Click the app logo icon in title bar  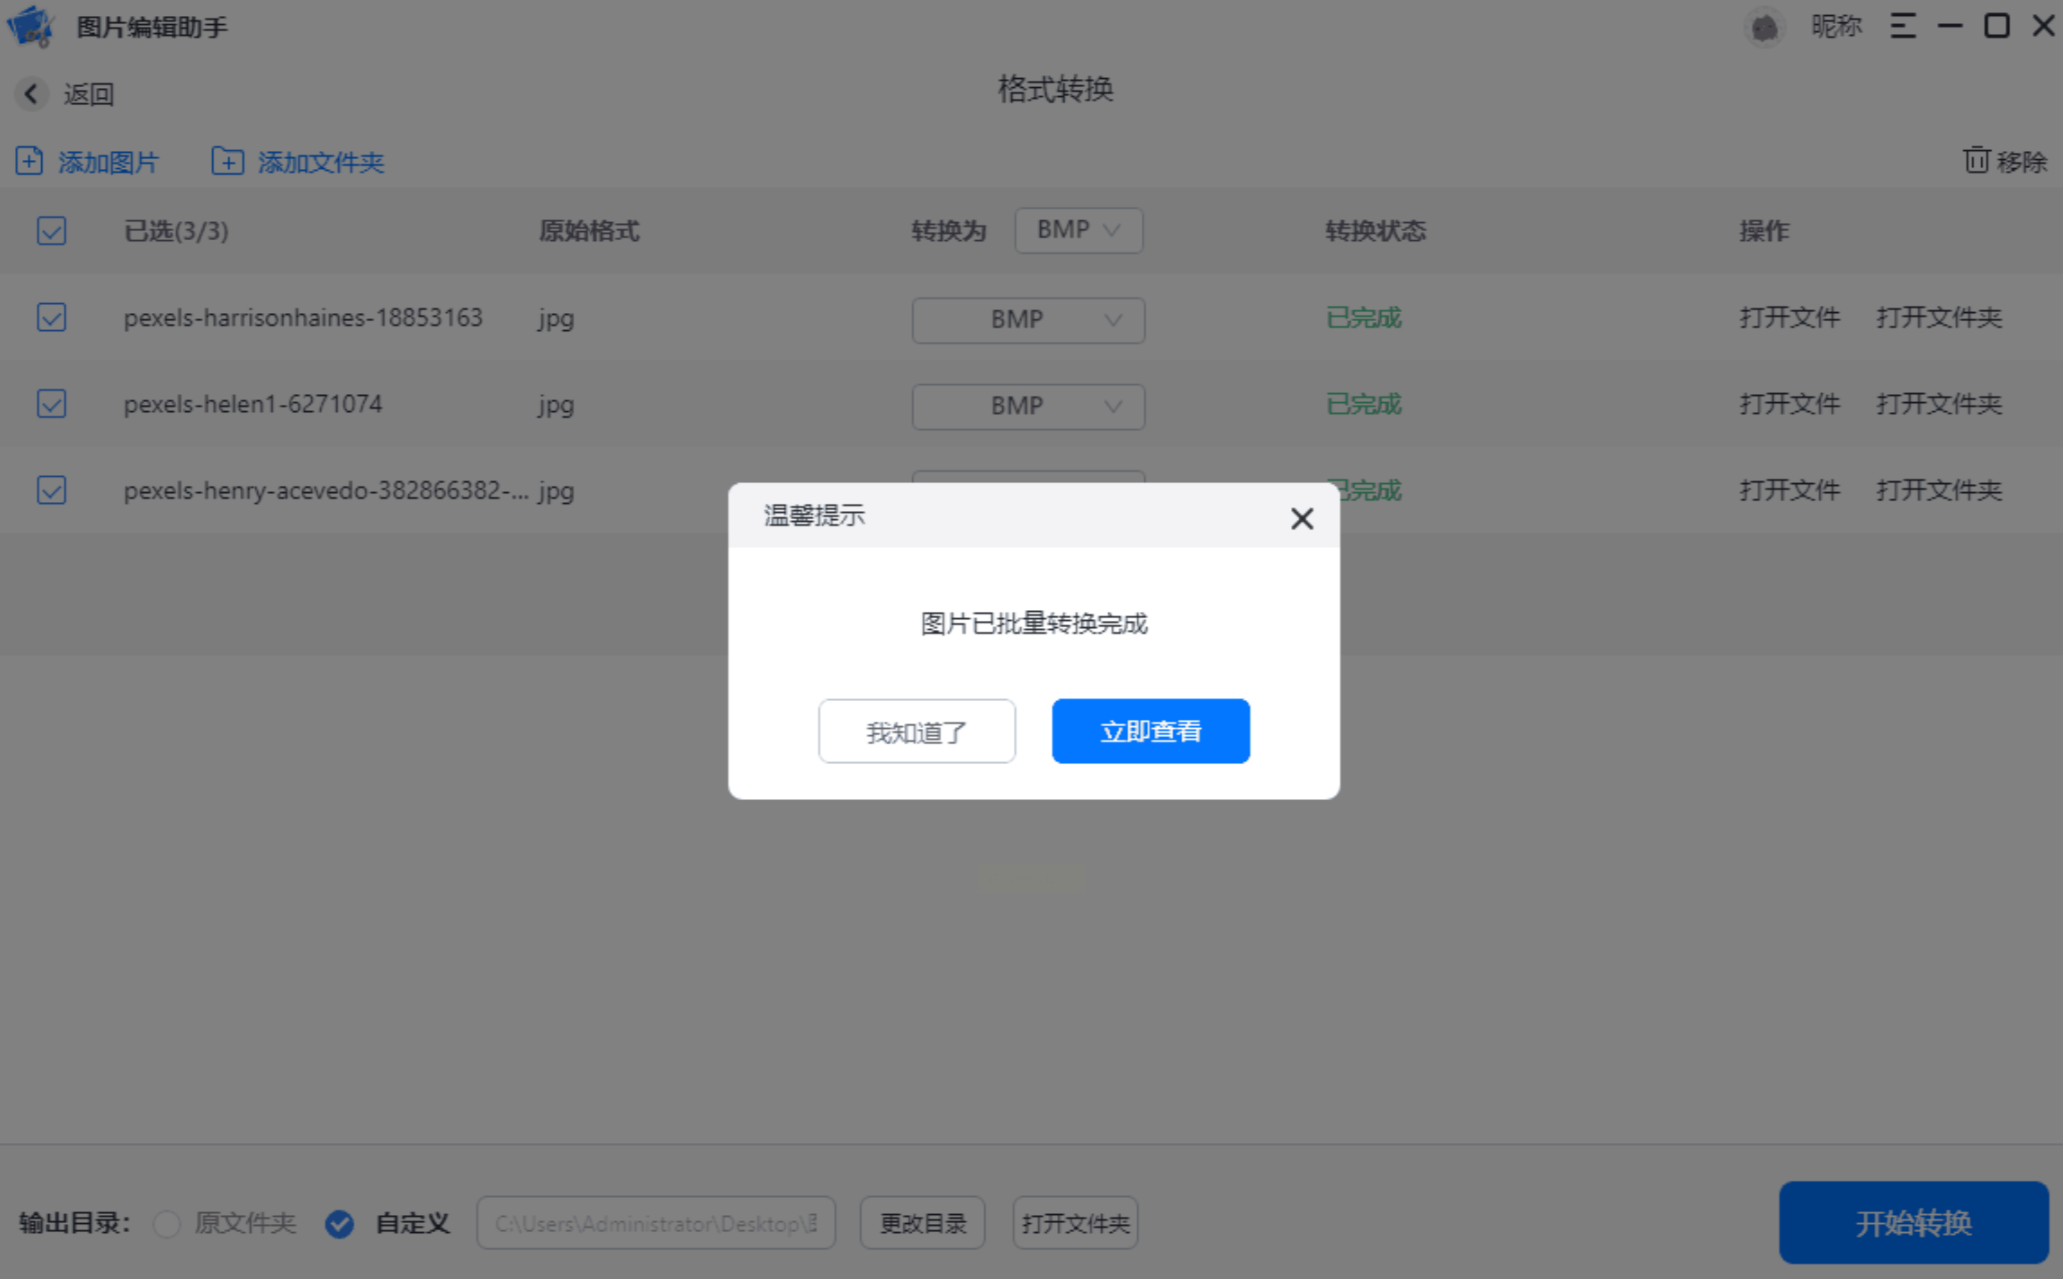[x=30, y=26]
